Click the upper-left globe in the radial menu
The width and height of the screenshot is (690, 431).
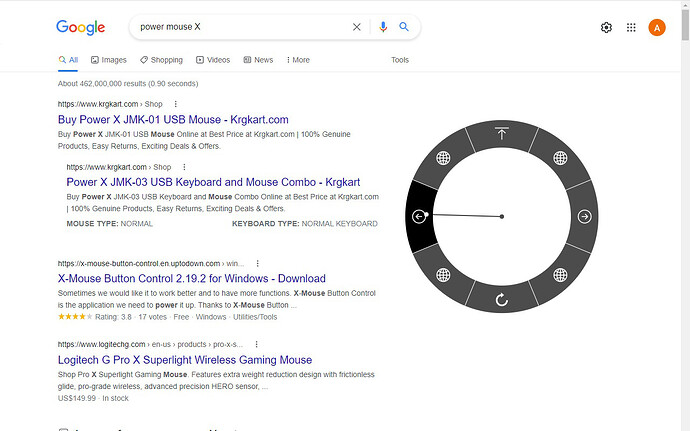pos(443,158)
